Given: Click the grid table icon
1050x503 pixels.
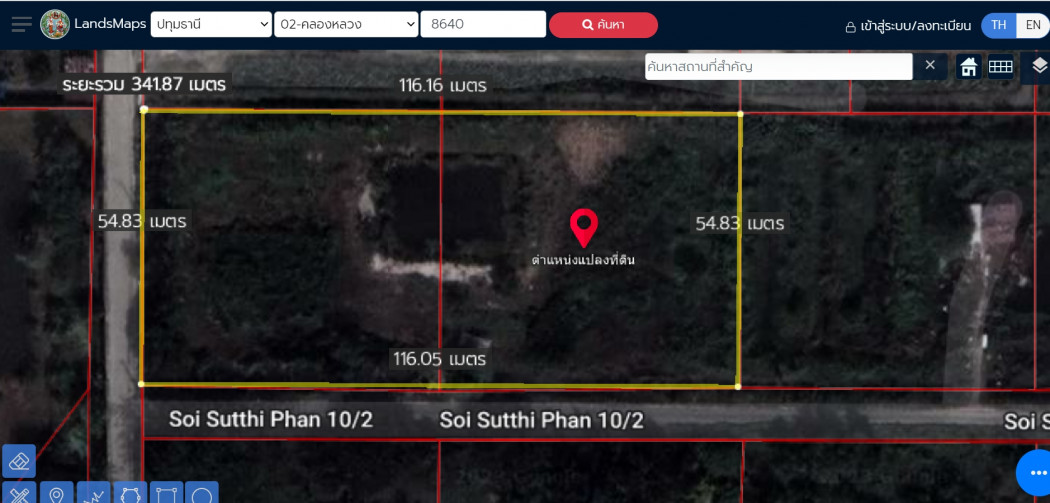Looking at the screenshot, I should [1000, 67].
